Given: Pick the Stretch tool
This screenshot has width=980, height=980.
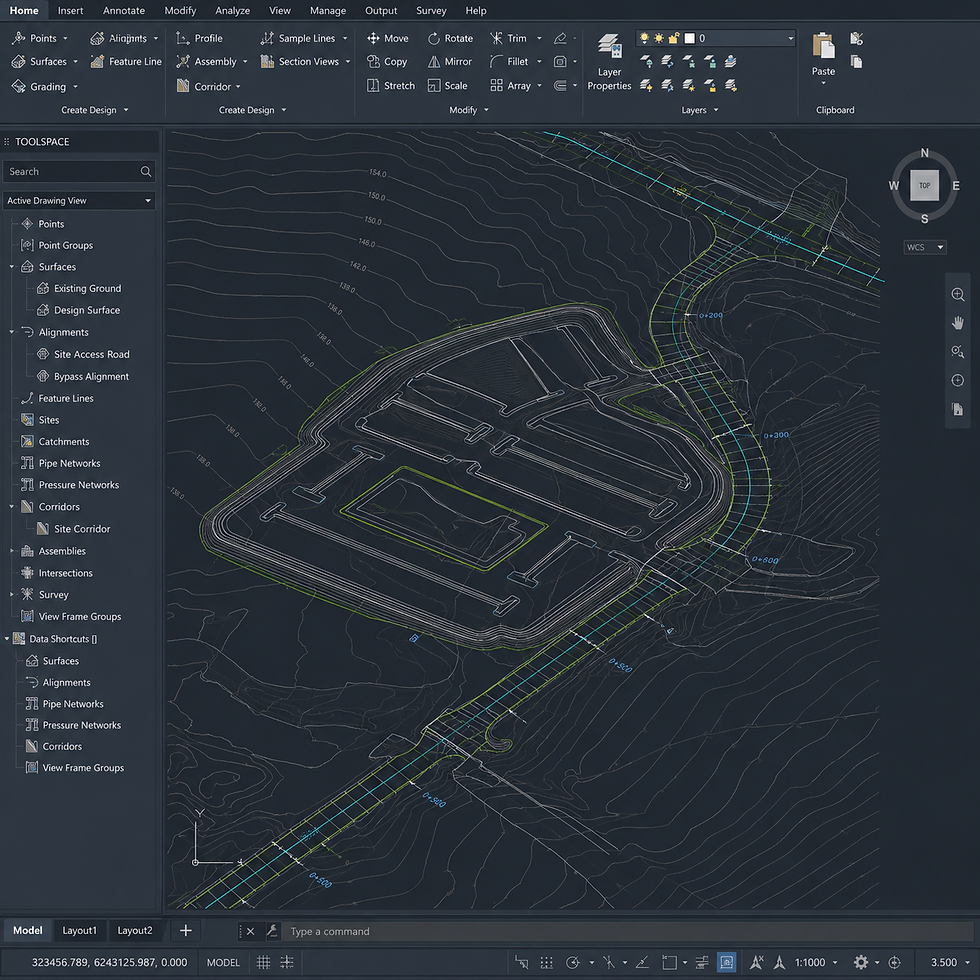Looking at the screenshot, I should 391,86.
